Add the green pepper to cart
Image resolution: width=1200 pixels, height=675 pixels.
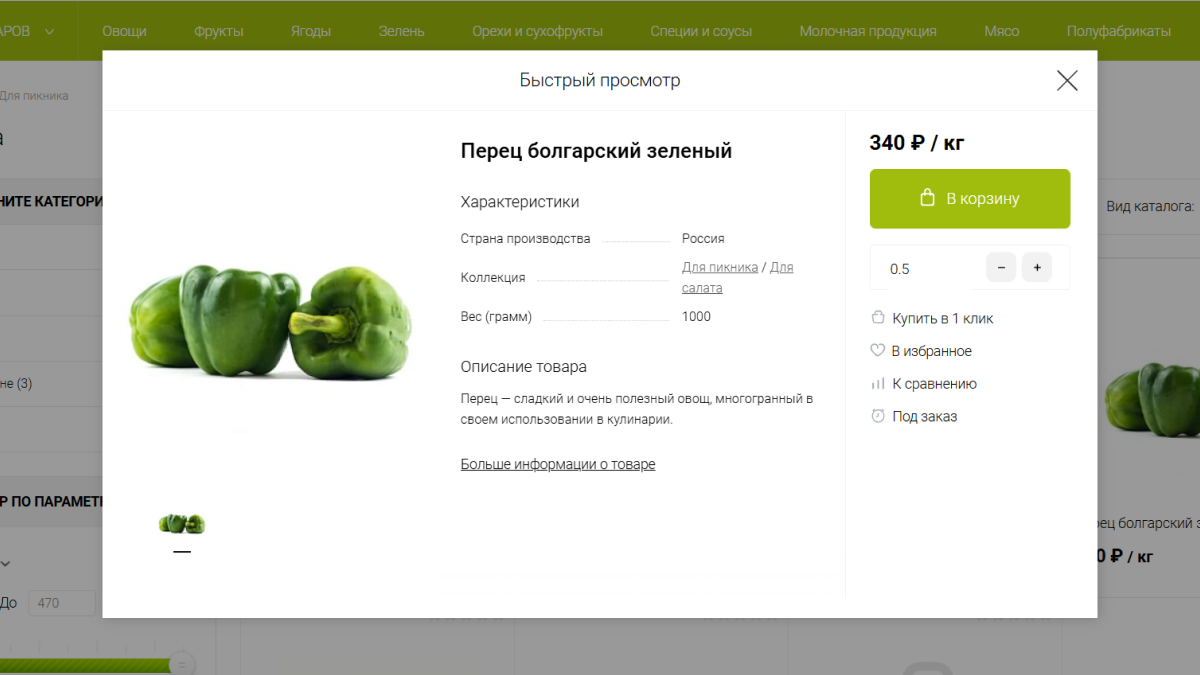(970, 198)
